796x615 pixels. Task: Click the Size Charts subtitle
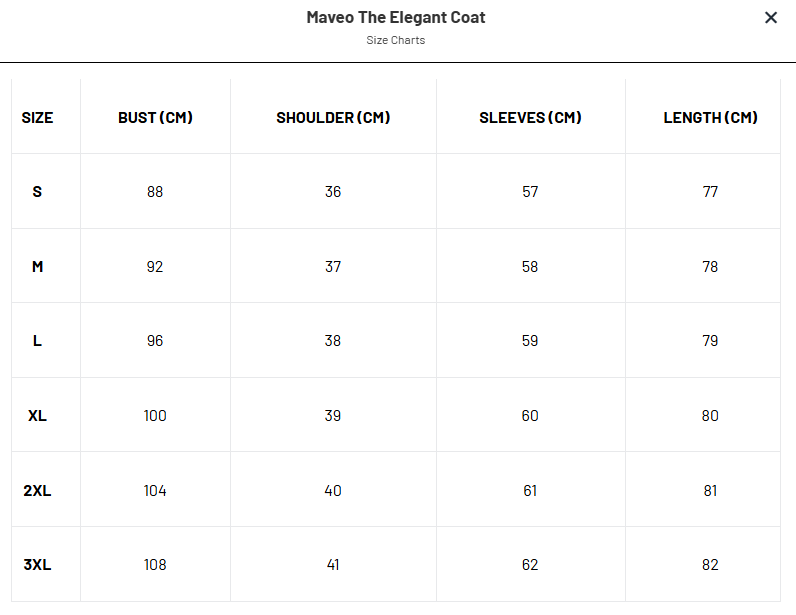[396, 41]
